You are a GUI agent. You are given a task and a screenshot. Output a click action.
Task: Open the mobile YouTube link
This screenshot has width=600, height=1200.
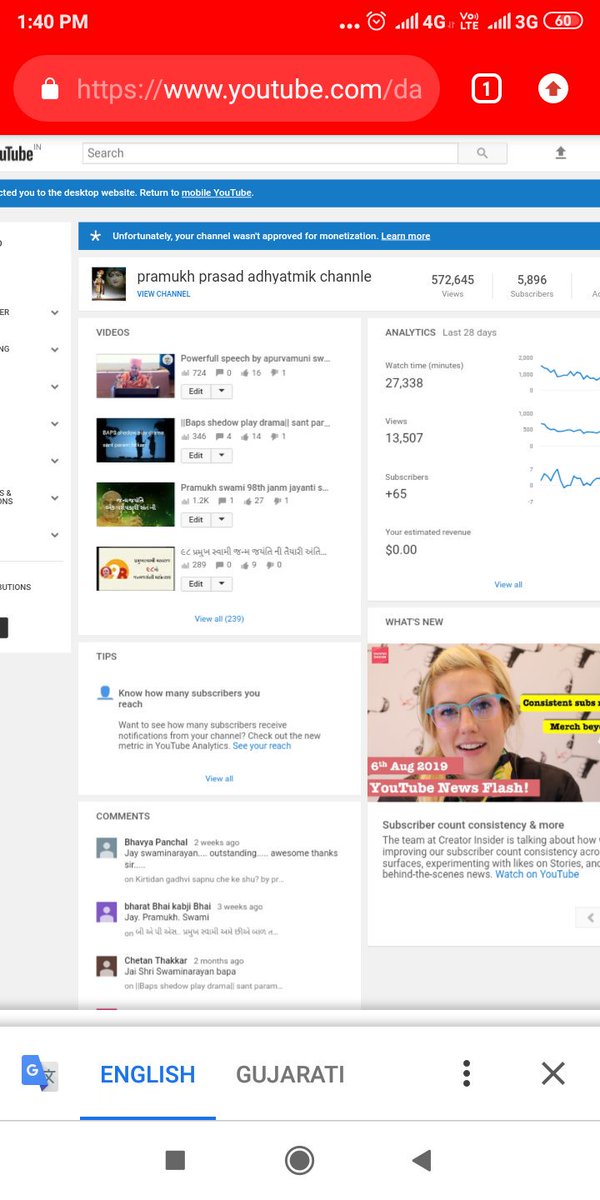tap(217, 192)
